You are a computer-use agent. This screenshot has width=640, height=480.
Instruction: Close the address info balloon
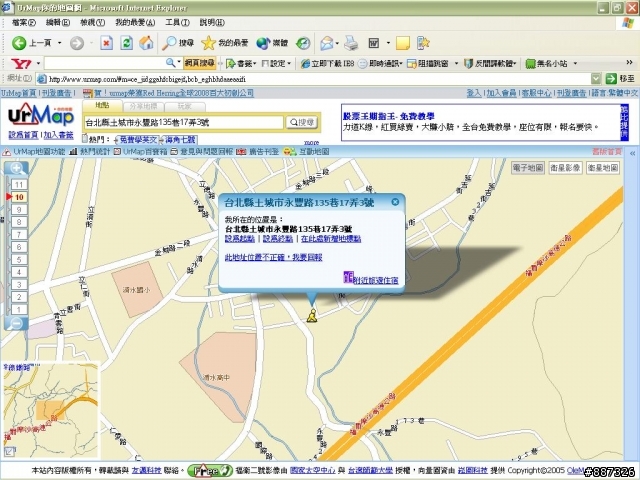pos(395,202)
